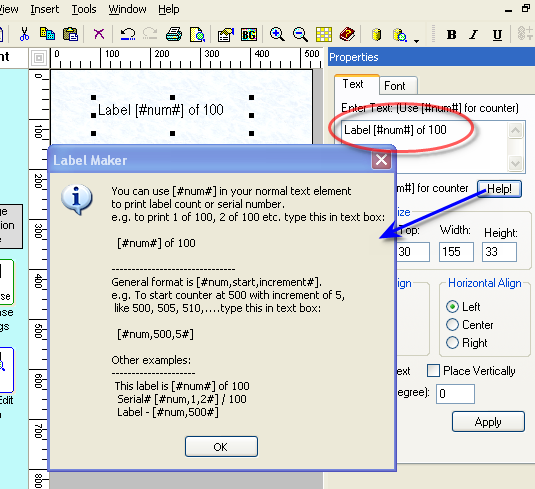535x489 pixels.
Task: Click the Paste clipboard icon
Action: (x=71, y=34)
